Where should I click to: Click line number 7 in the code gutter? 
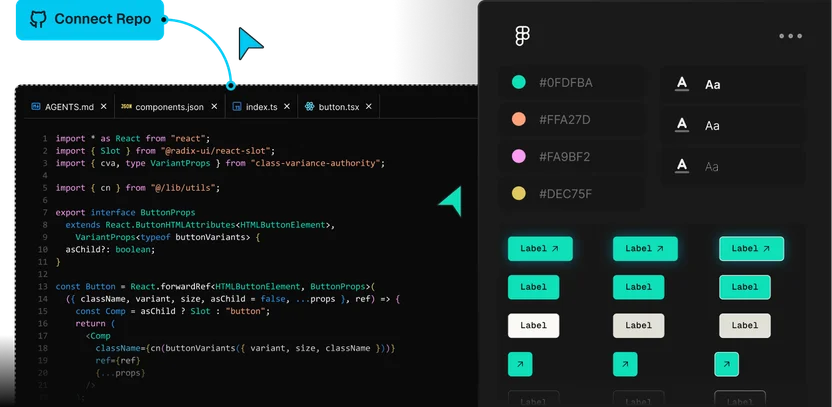coord(46,212)
